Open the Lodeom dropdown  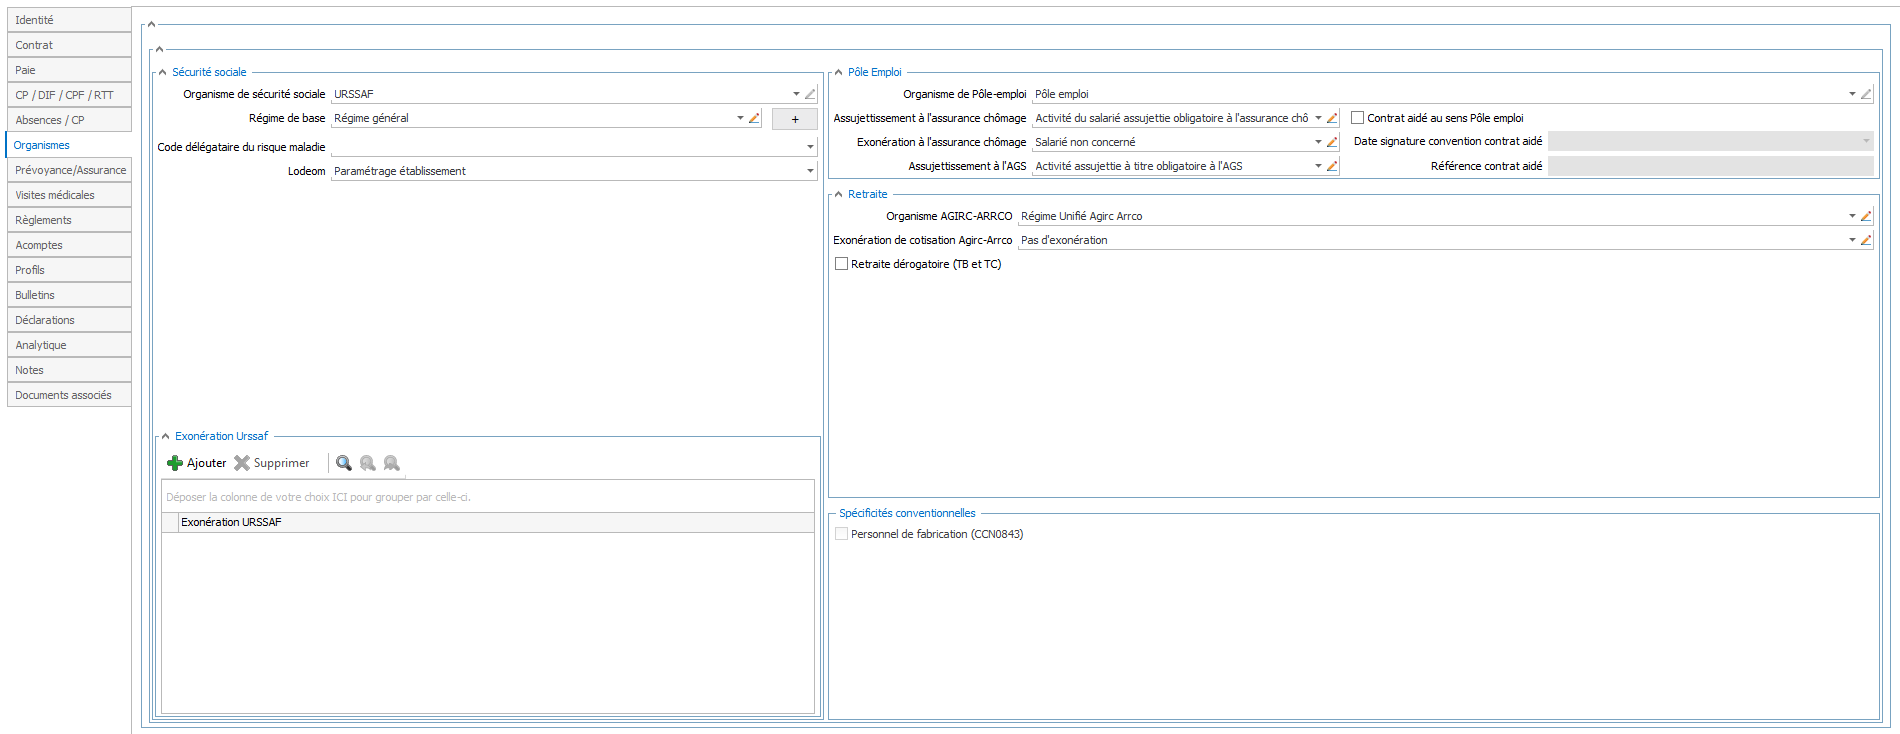click(x=810, y=171)
